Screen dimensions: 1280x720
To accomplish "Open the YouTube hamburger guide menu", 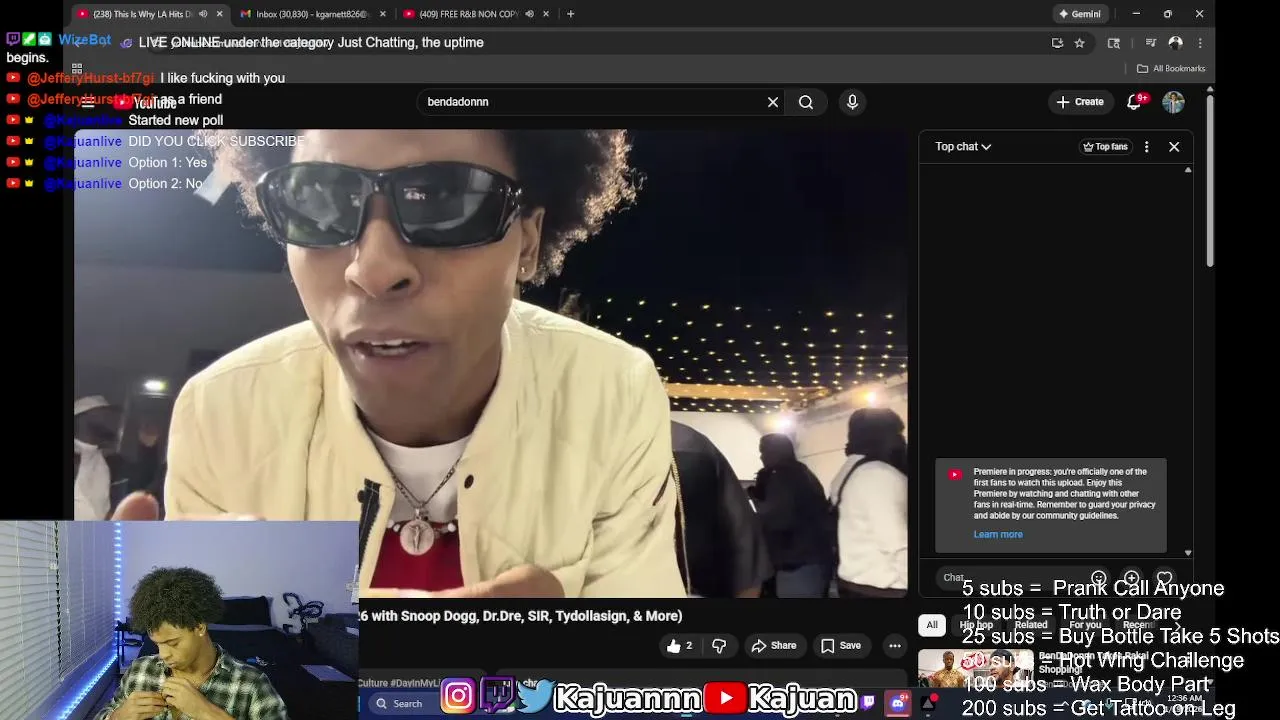I will click(x=88, y=102).
